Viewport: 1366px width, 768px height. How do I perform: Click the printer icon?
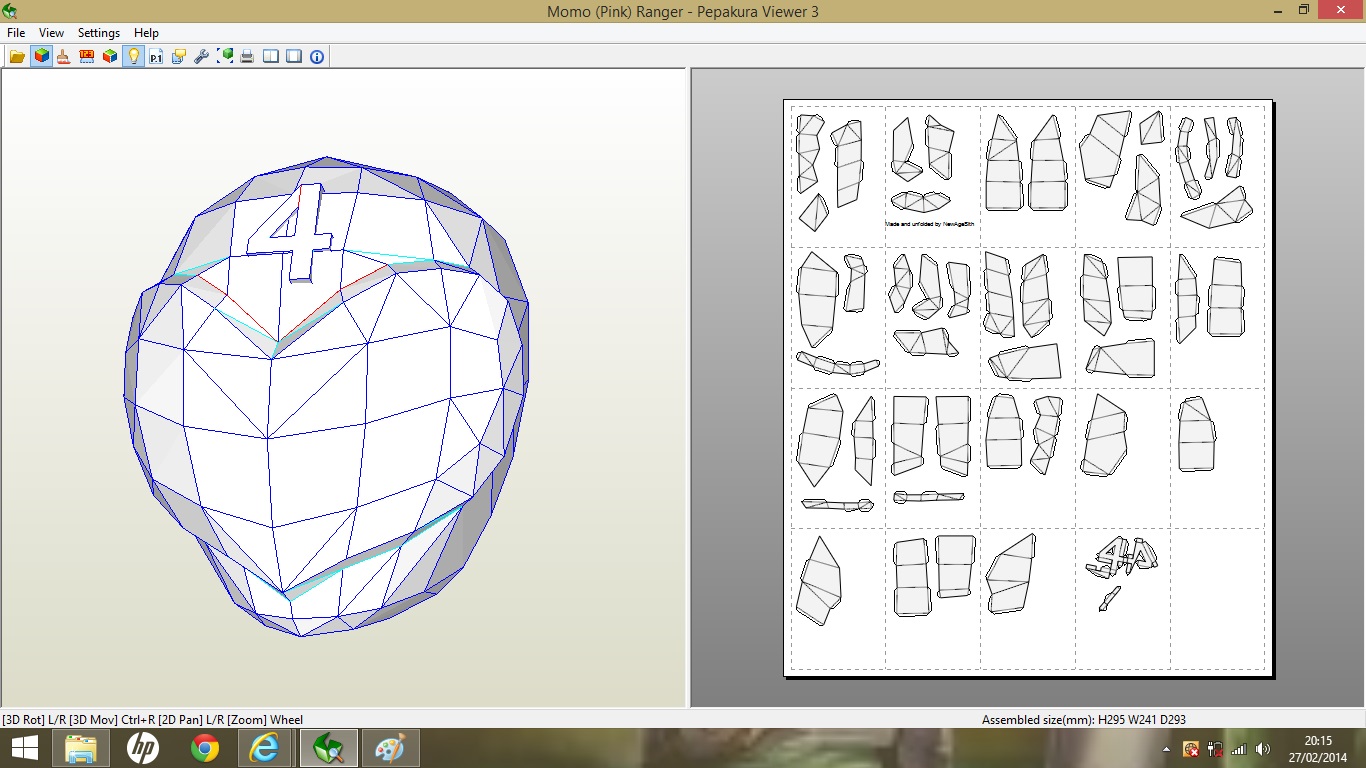point(248,57)
